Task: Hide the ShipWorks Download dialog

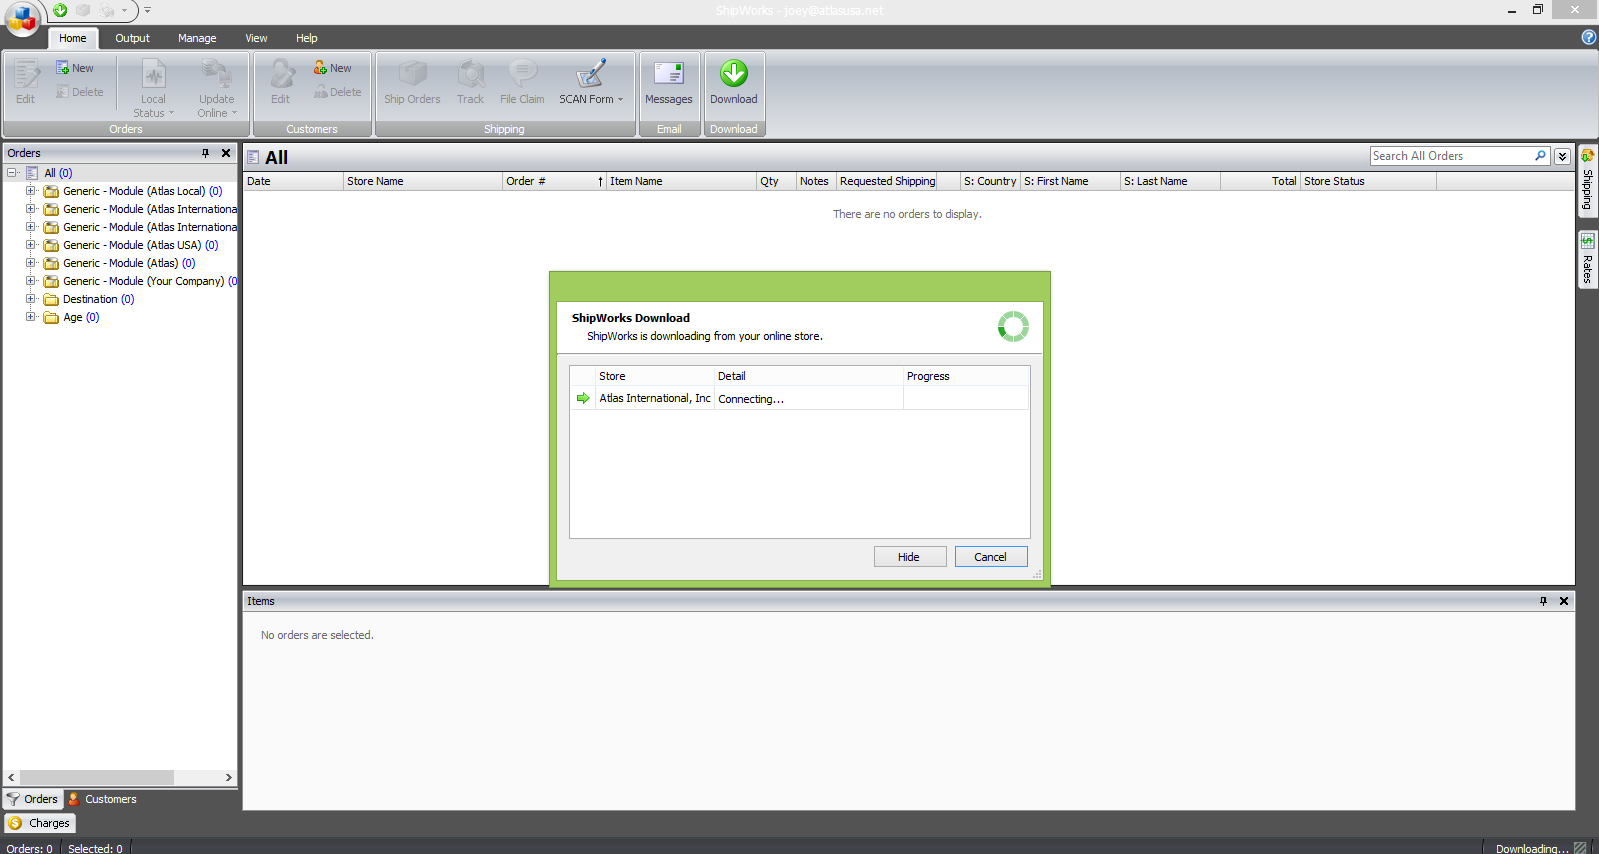Action: (x=909, y=557)
